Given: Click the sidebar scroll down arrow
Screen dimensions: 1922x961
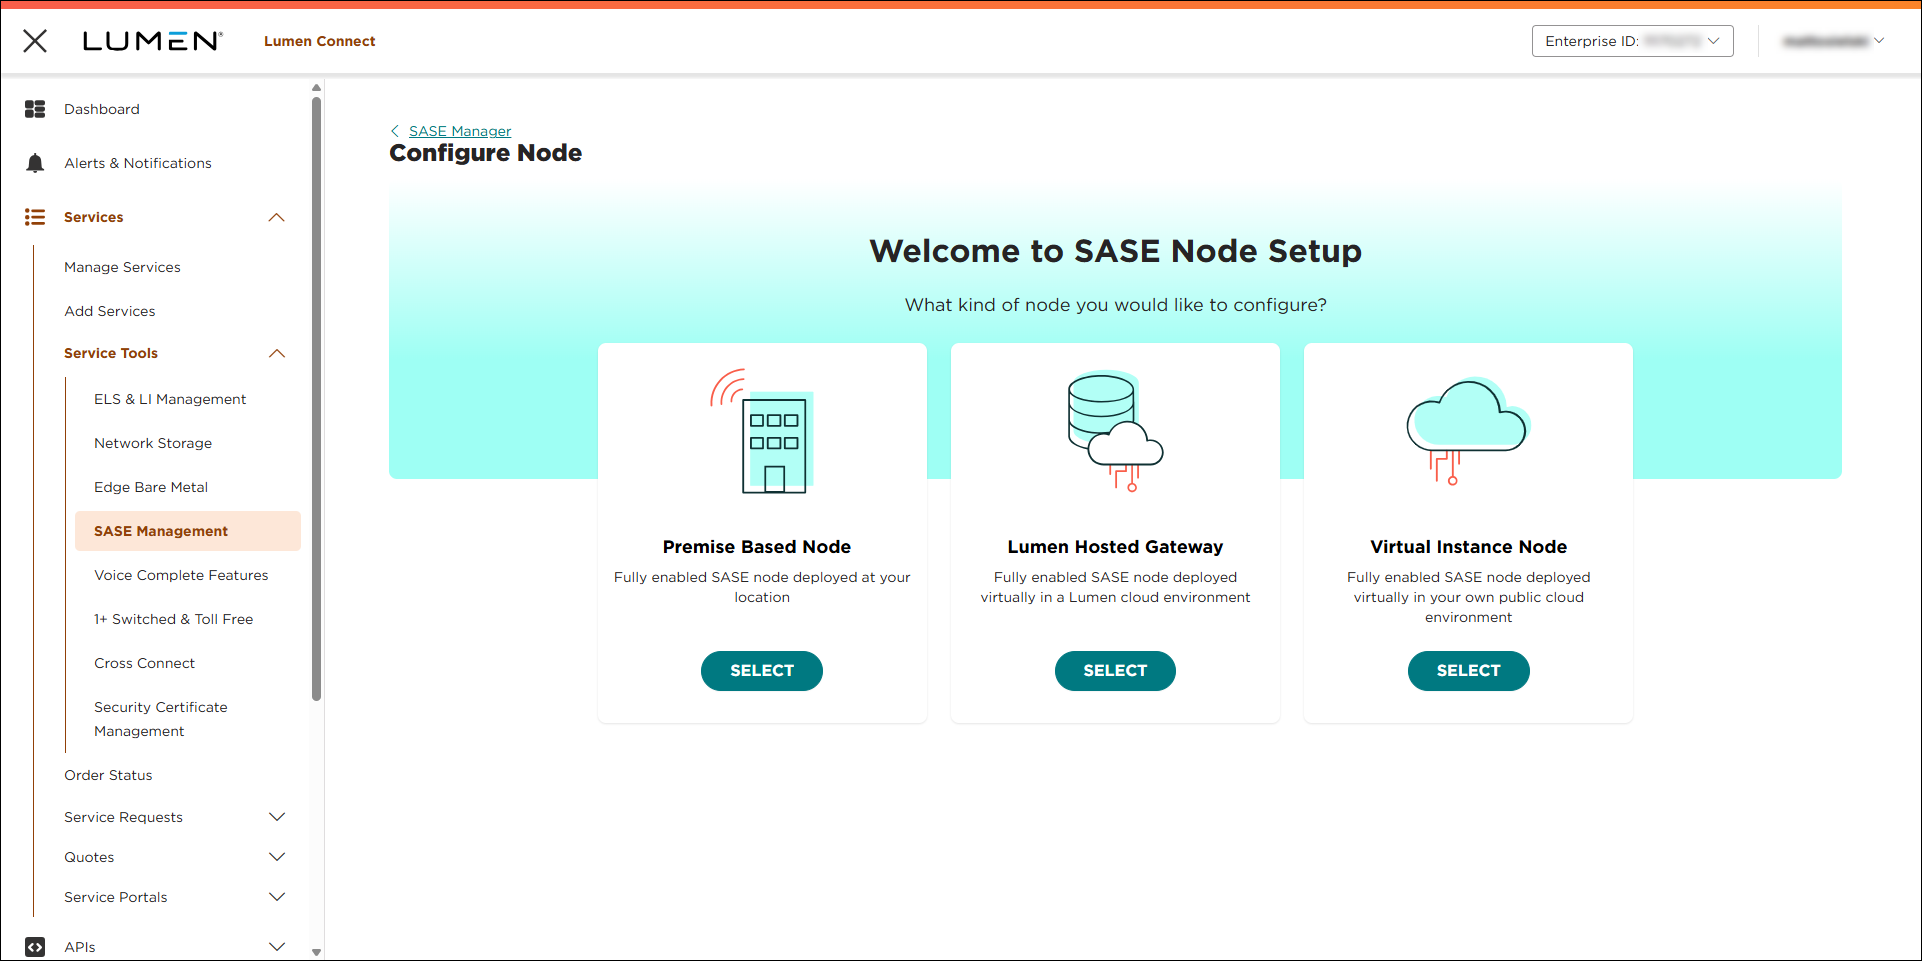Looking at the screenshot, I should [x=317, y=952].
